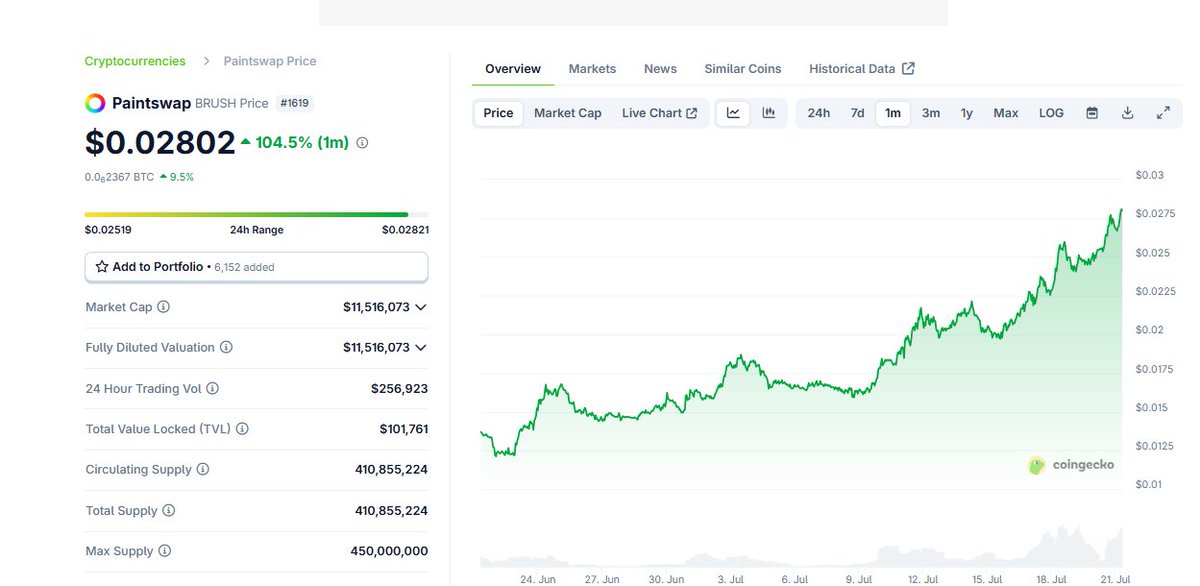Screen dimensions: 1200x586
Task: Click the Max Supply value 450,000,000
Action: 389,551
